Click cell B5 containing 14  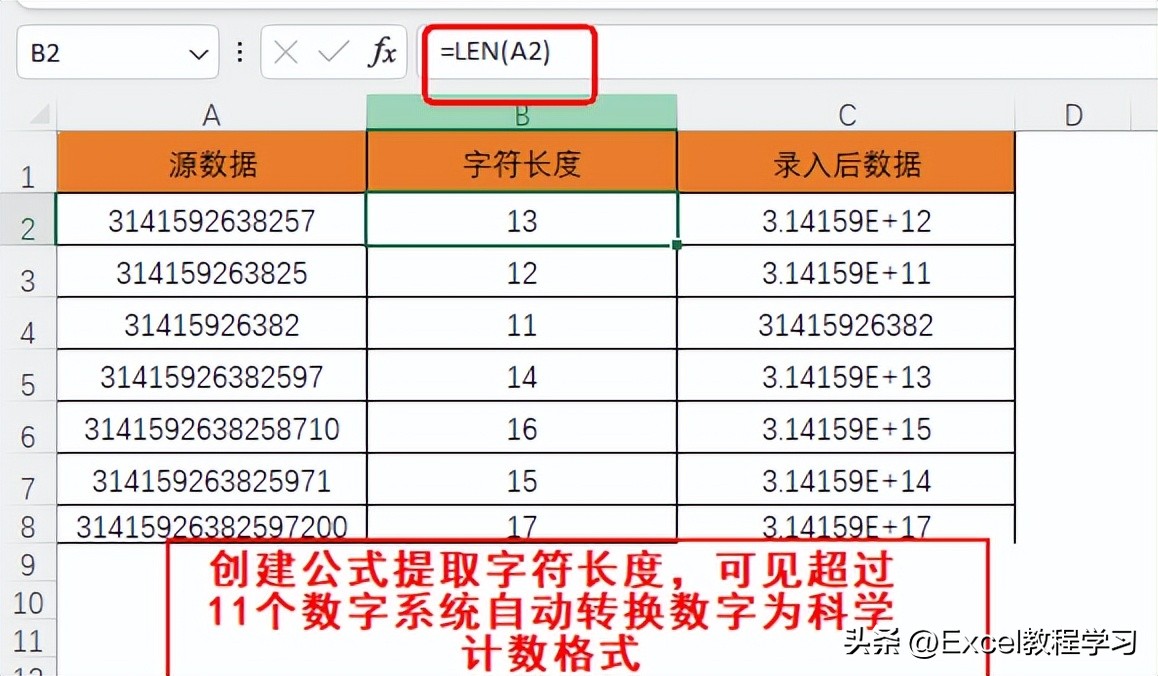[x=521, y=375]
